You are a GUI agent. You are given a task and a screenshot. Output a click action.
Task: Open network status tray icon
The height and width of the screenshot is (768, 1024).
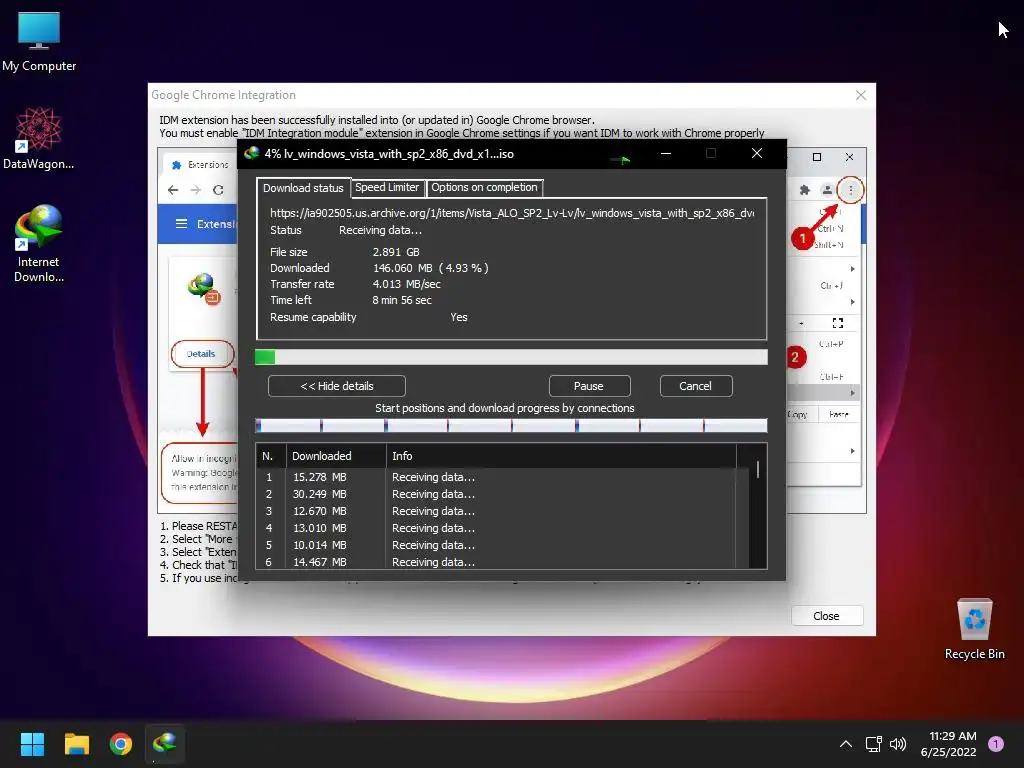click(873, 744)
